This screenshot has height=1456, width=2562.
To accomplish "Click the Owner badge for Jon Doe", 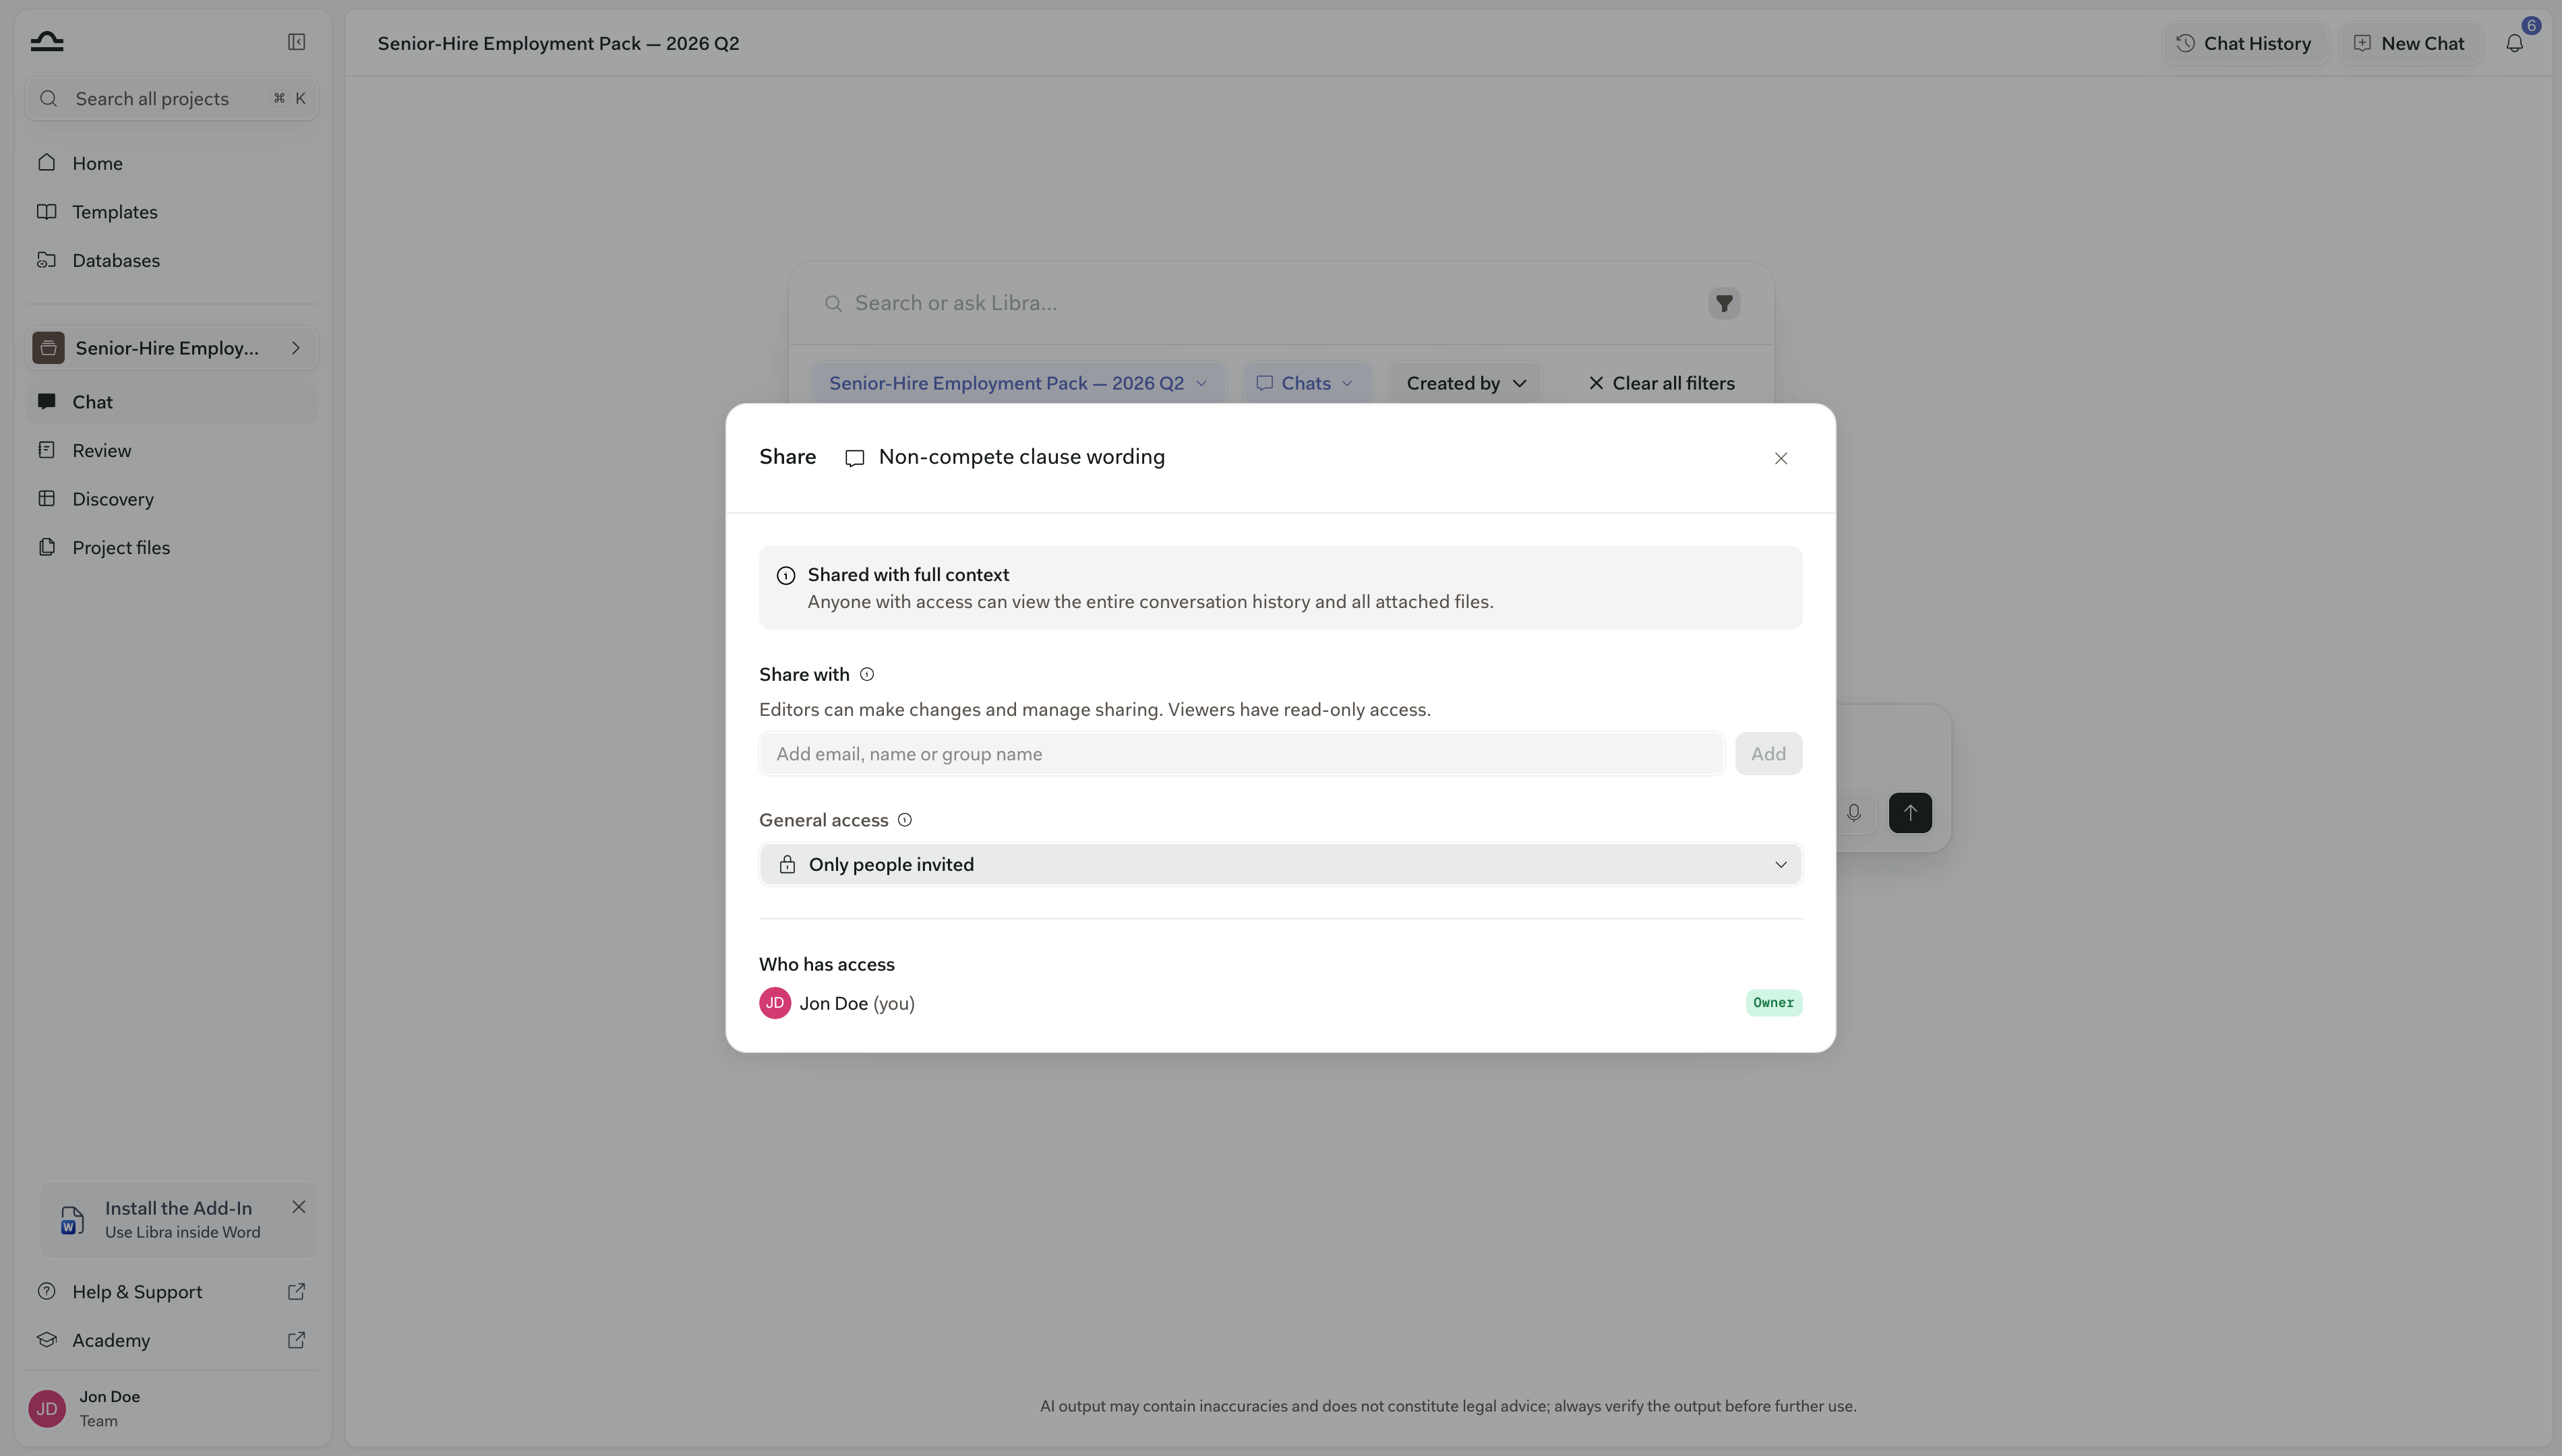I will pyautogui.click(x=1773, y=1003).
